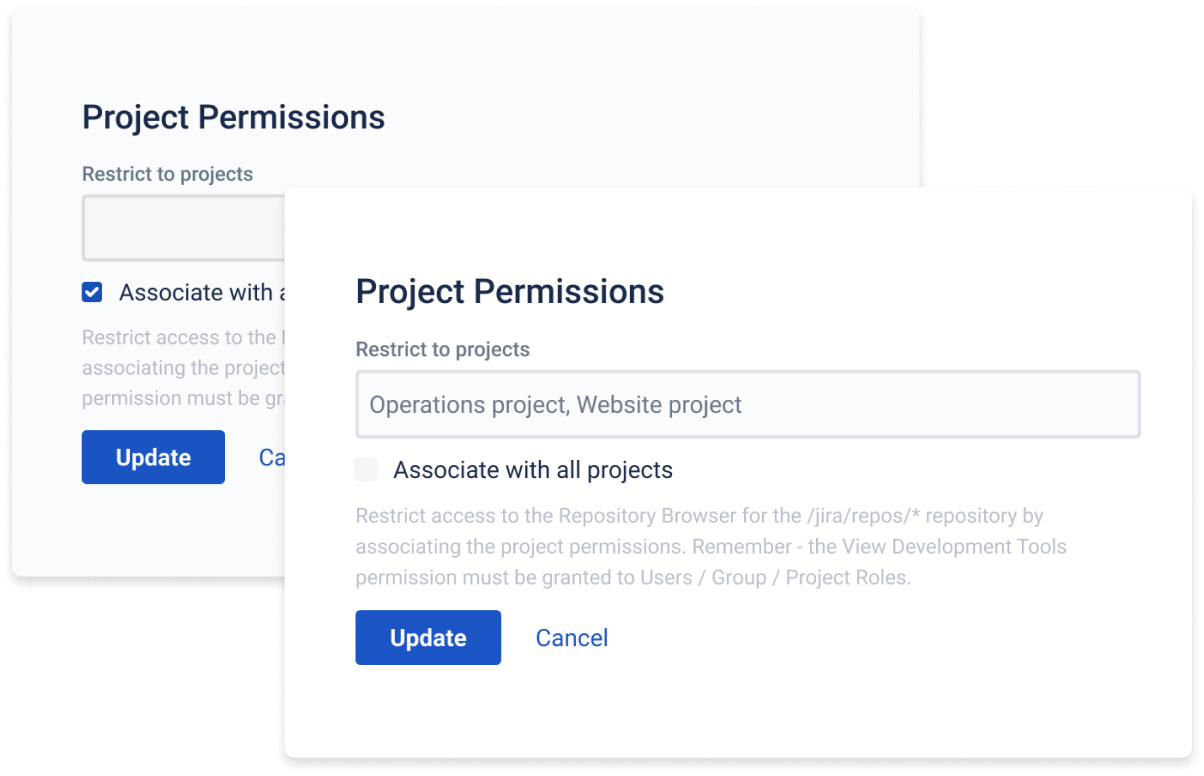Click the 'Associate with all projects' label text
1204x776 pixels.
532,470
